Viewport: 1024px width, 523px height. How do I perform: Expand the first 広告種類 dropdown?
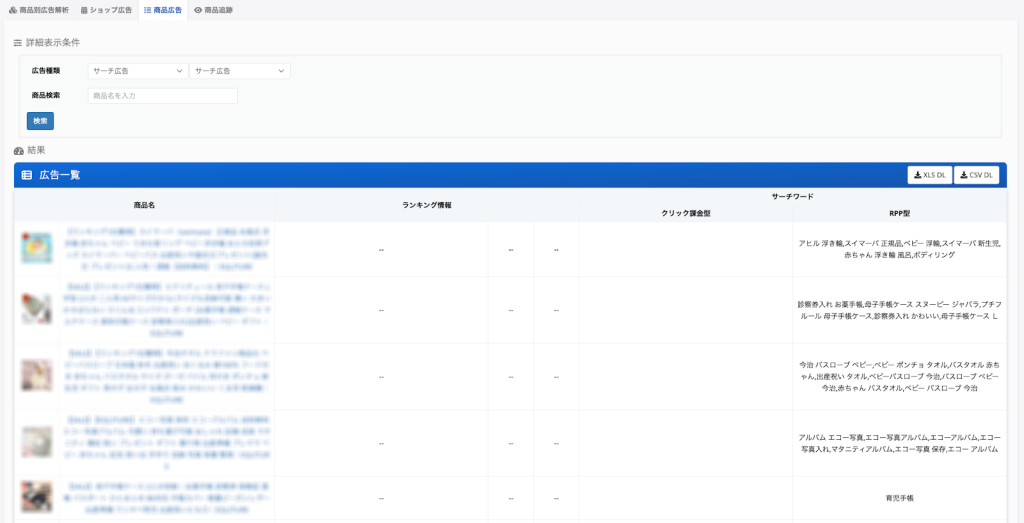point(137,71)
